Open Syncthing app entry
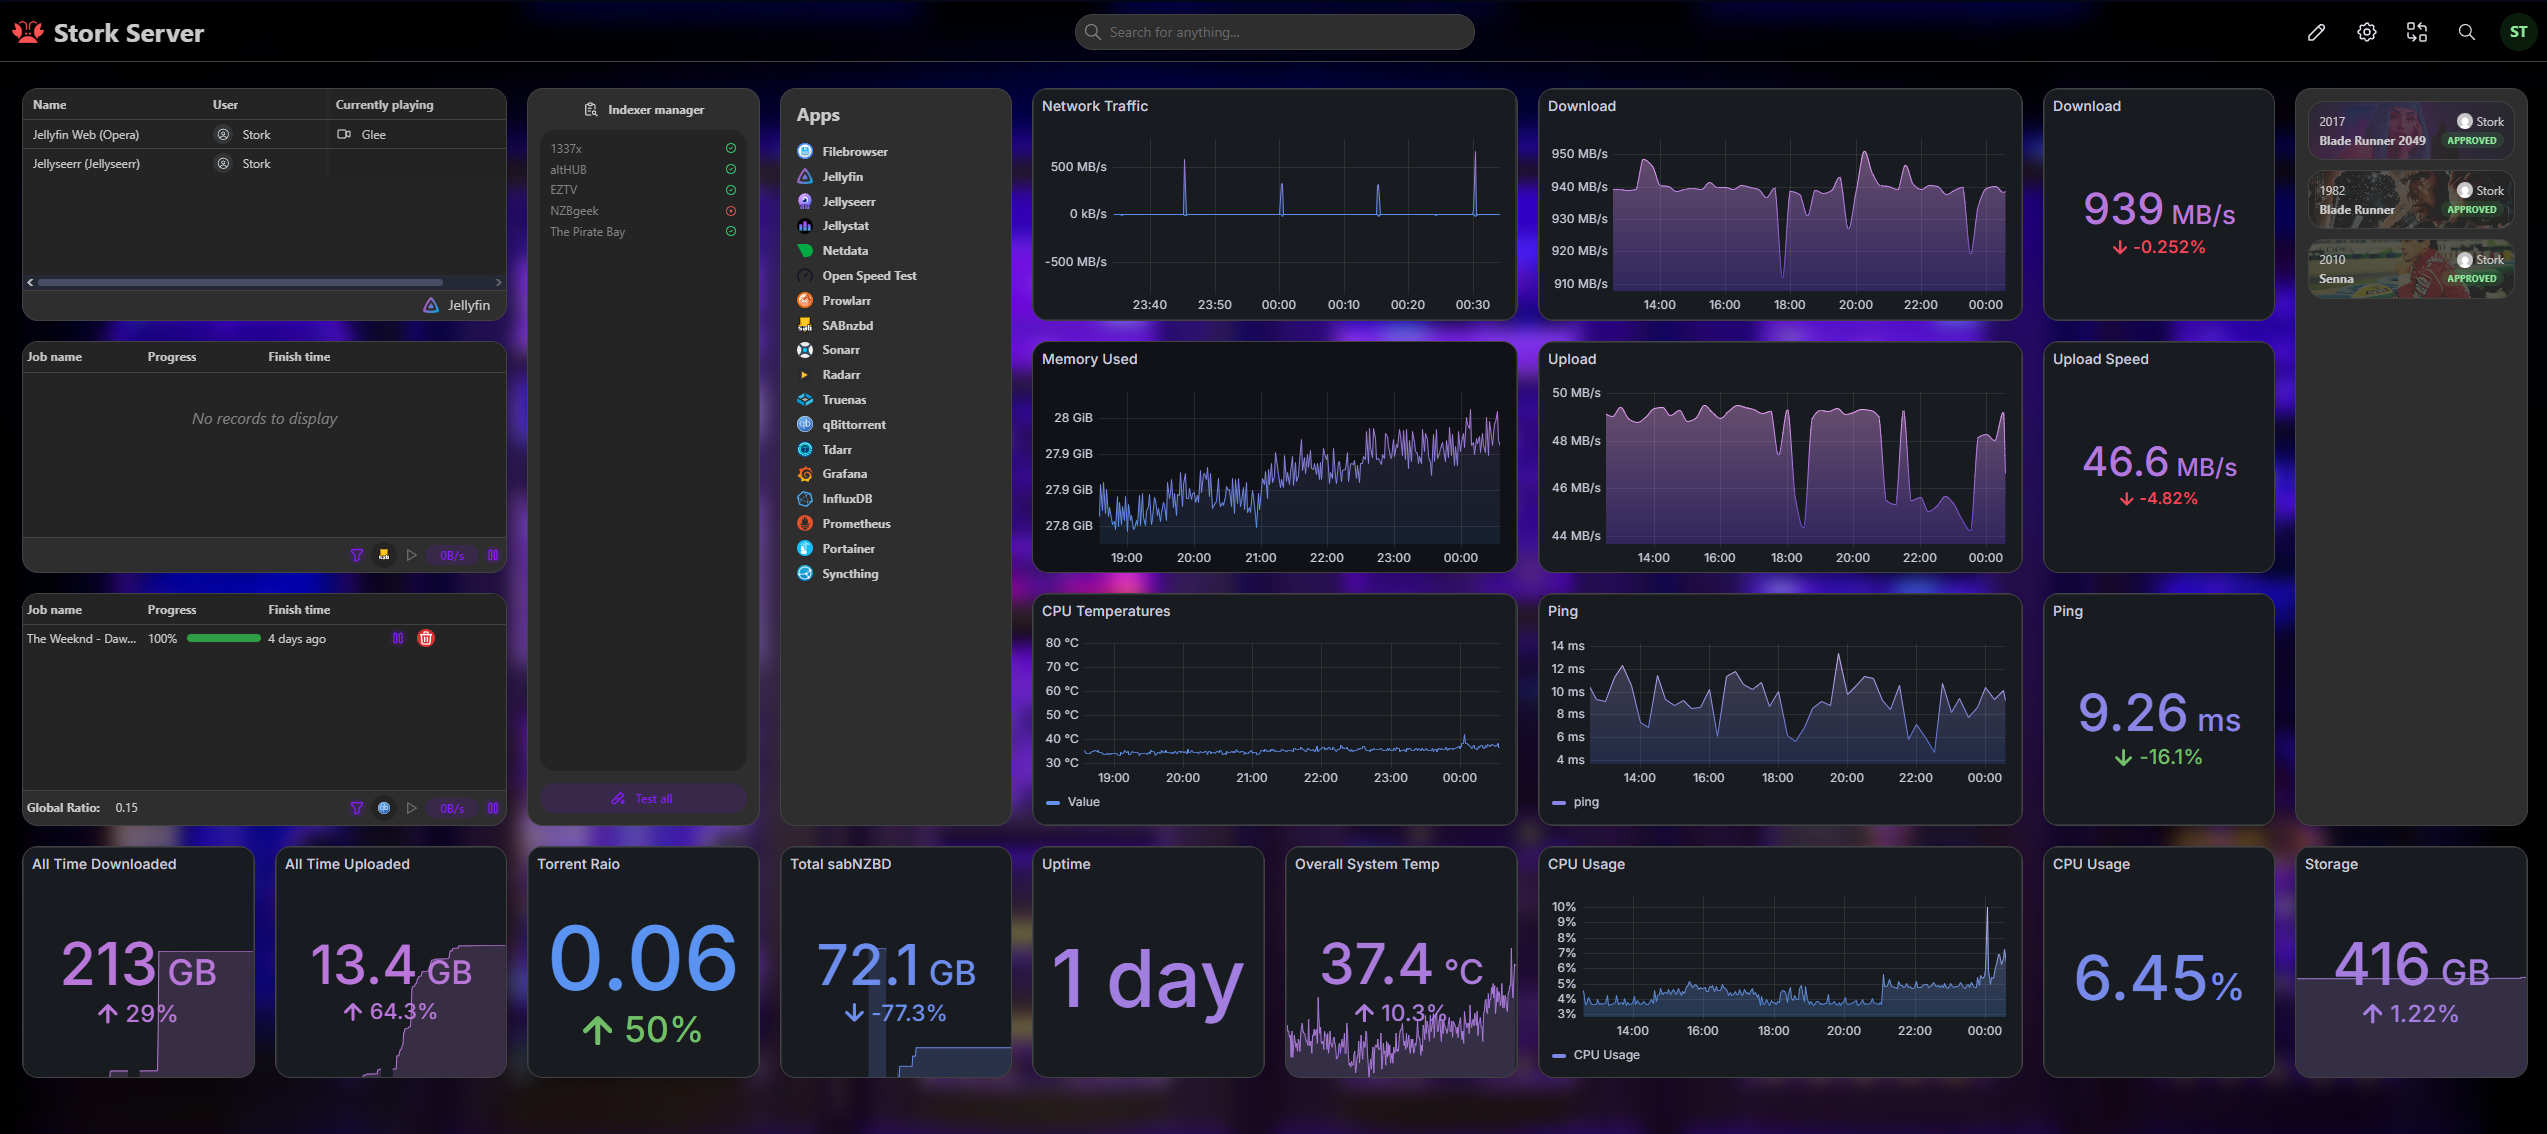 [x=838, y=574]
